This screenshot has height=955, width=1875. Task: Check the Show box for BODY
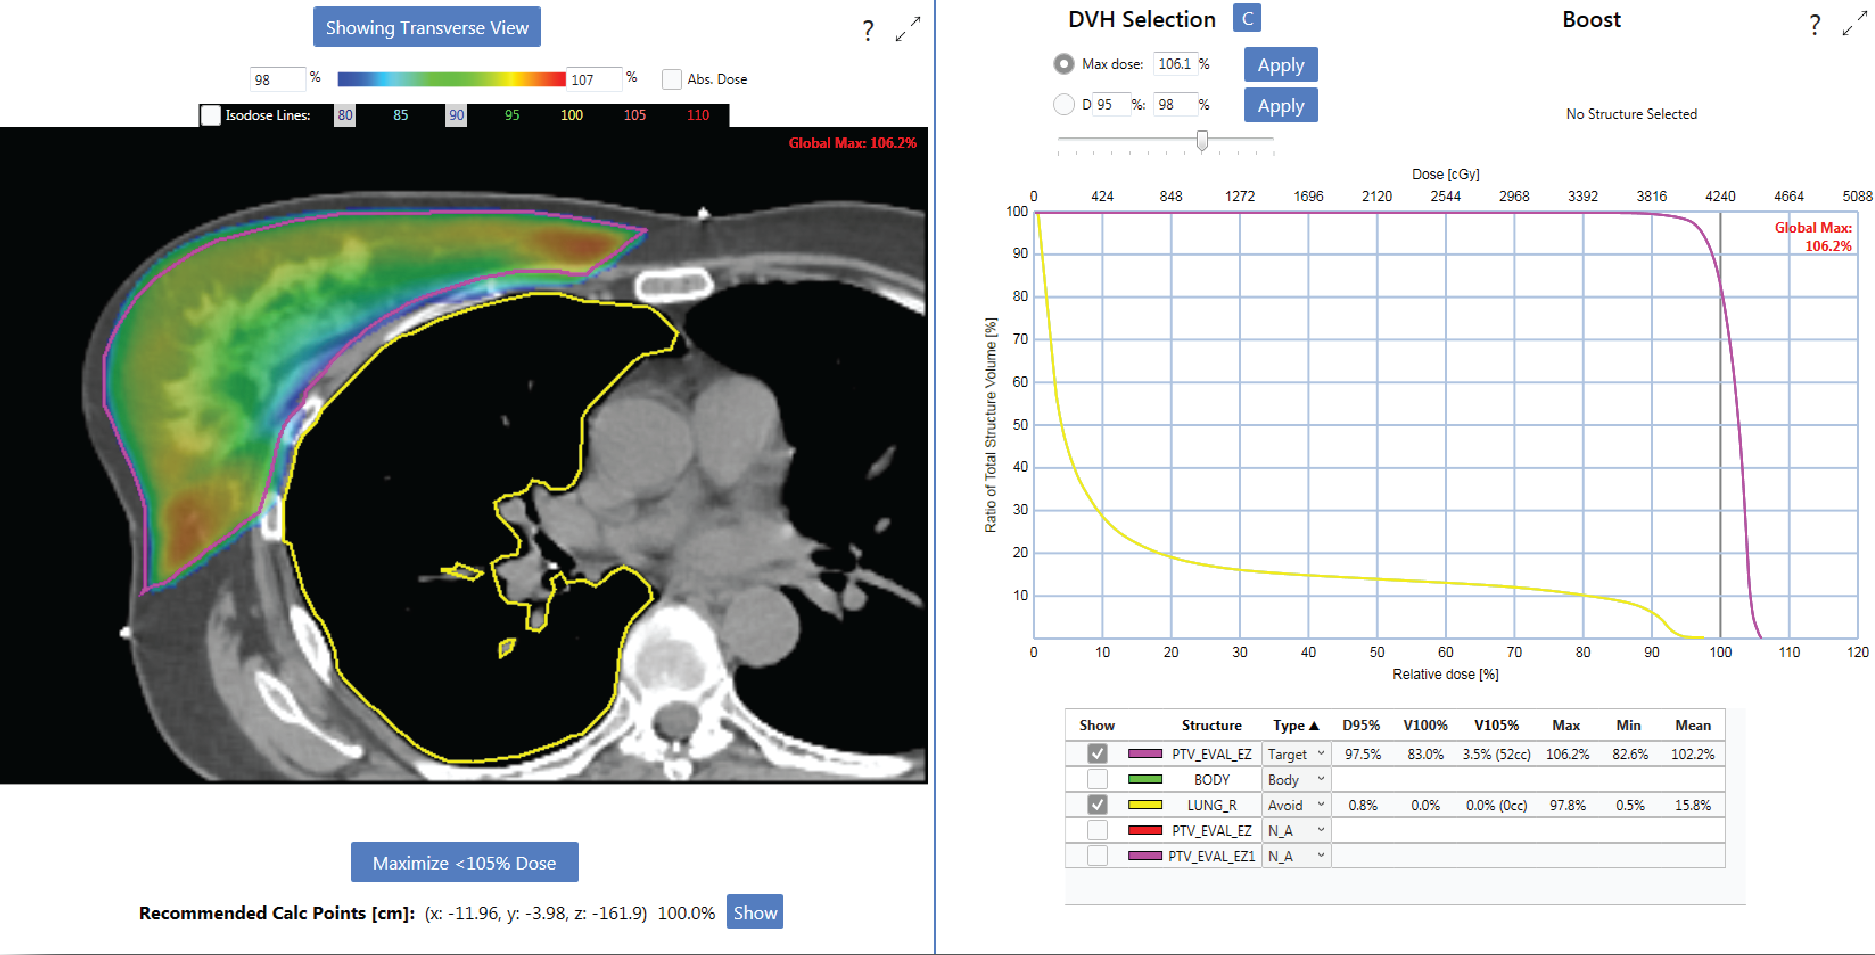coord(1097,779)
